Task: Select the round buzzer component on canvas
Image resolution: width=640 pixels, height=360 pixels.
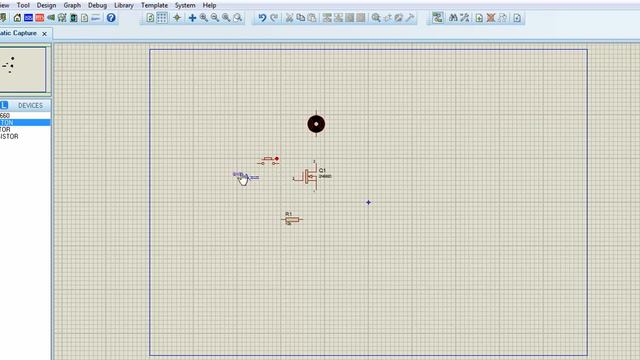Action: pyautogui.click(x=316, y=124)
